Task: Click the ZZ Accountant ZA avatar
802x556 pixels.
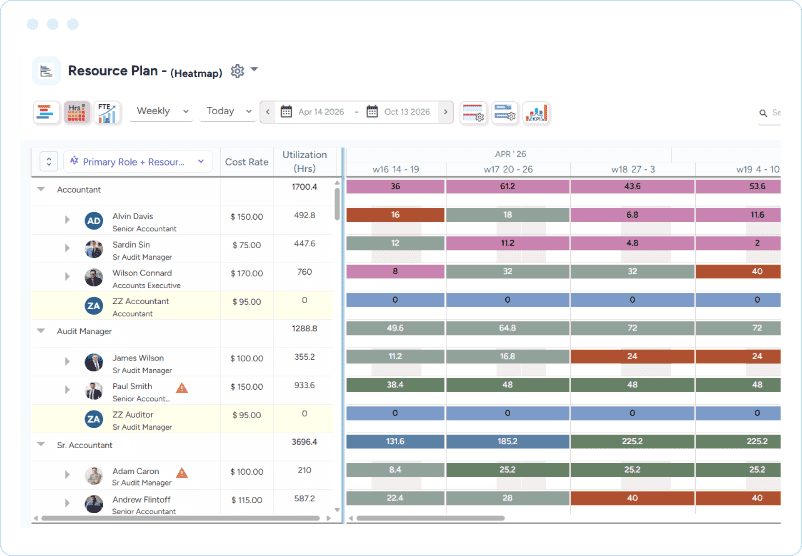Action: pos(94,306)
